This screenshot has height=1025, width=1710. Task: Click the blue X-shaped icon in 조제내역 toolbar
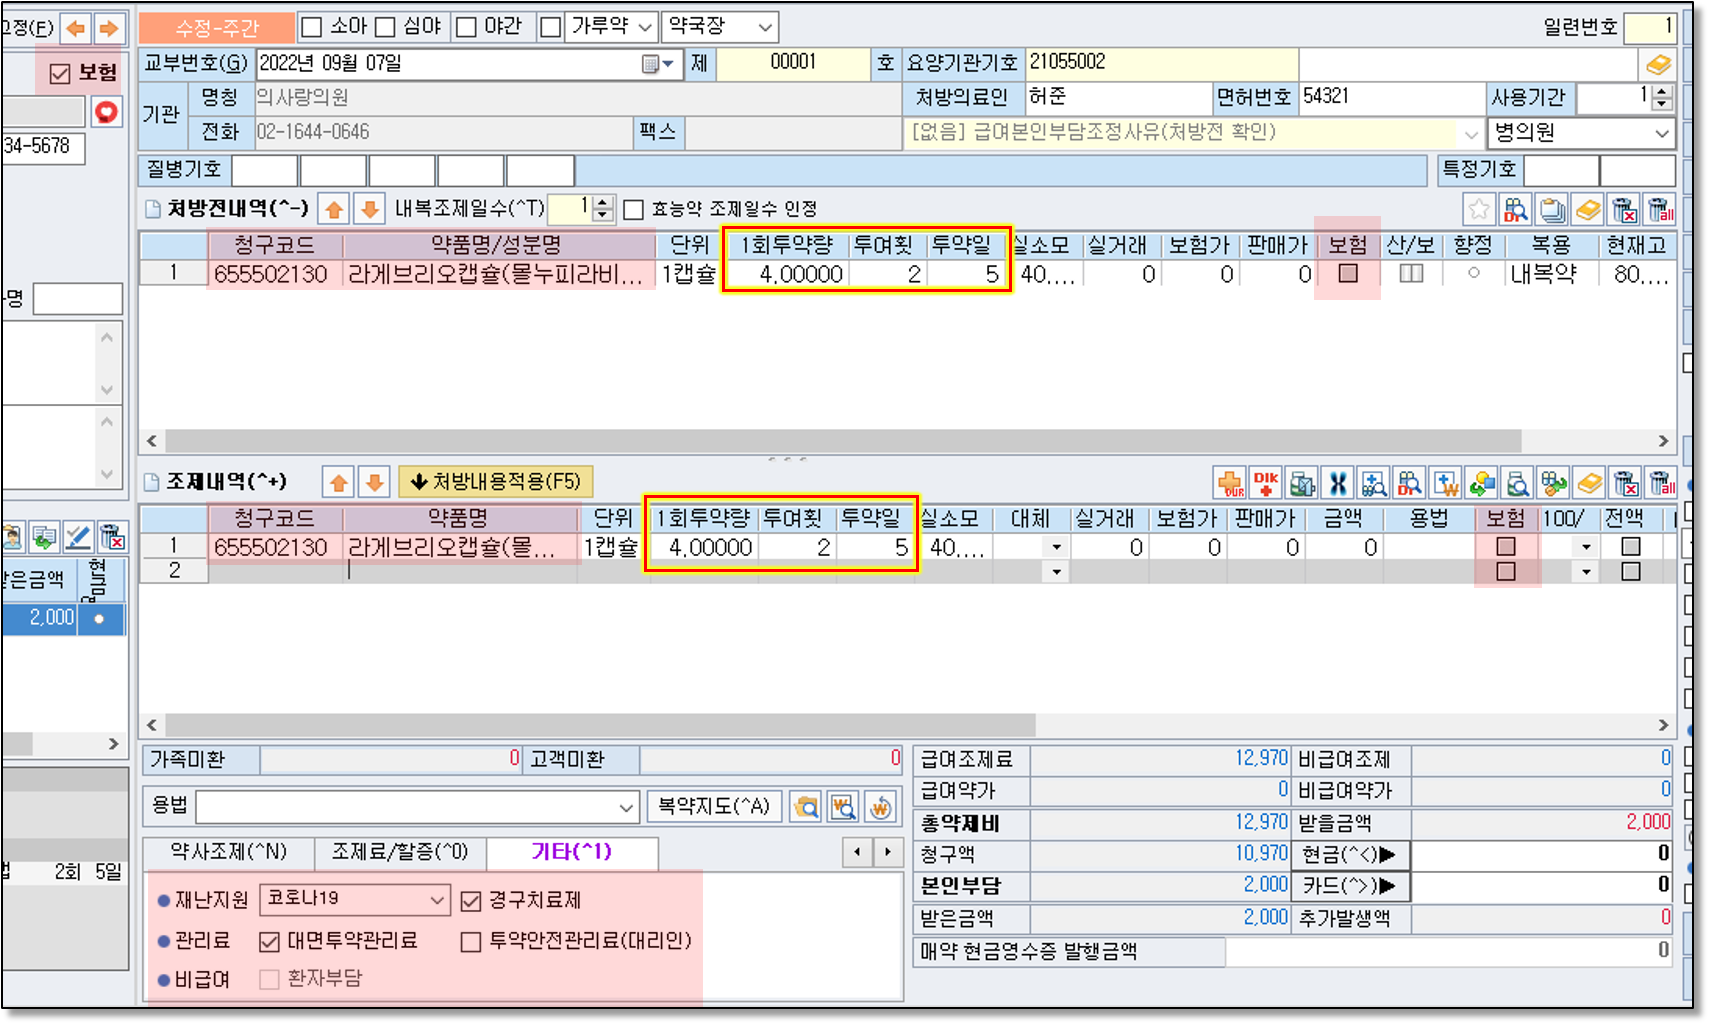tap(1338, 484)
